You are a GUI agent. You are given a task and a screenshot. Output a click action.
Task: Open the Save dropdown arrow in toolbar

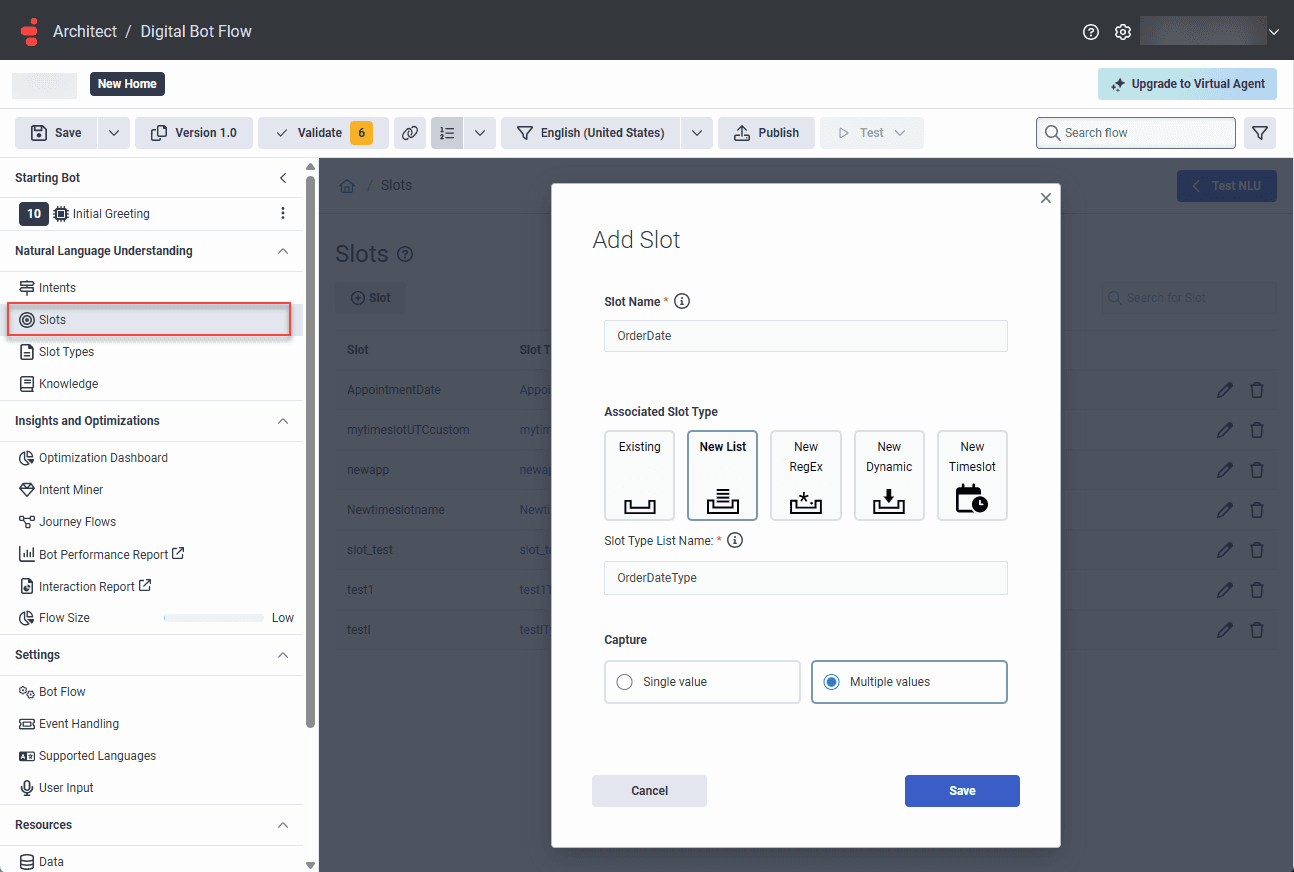pos(114,133)
